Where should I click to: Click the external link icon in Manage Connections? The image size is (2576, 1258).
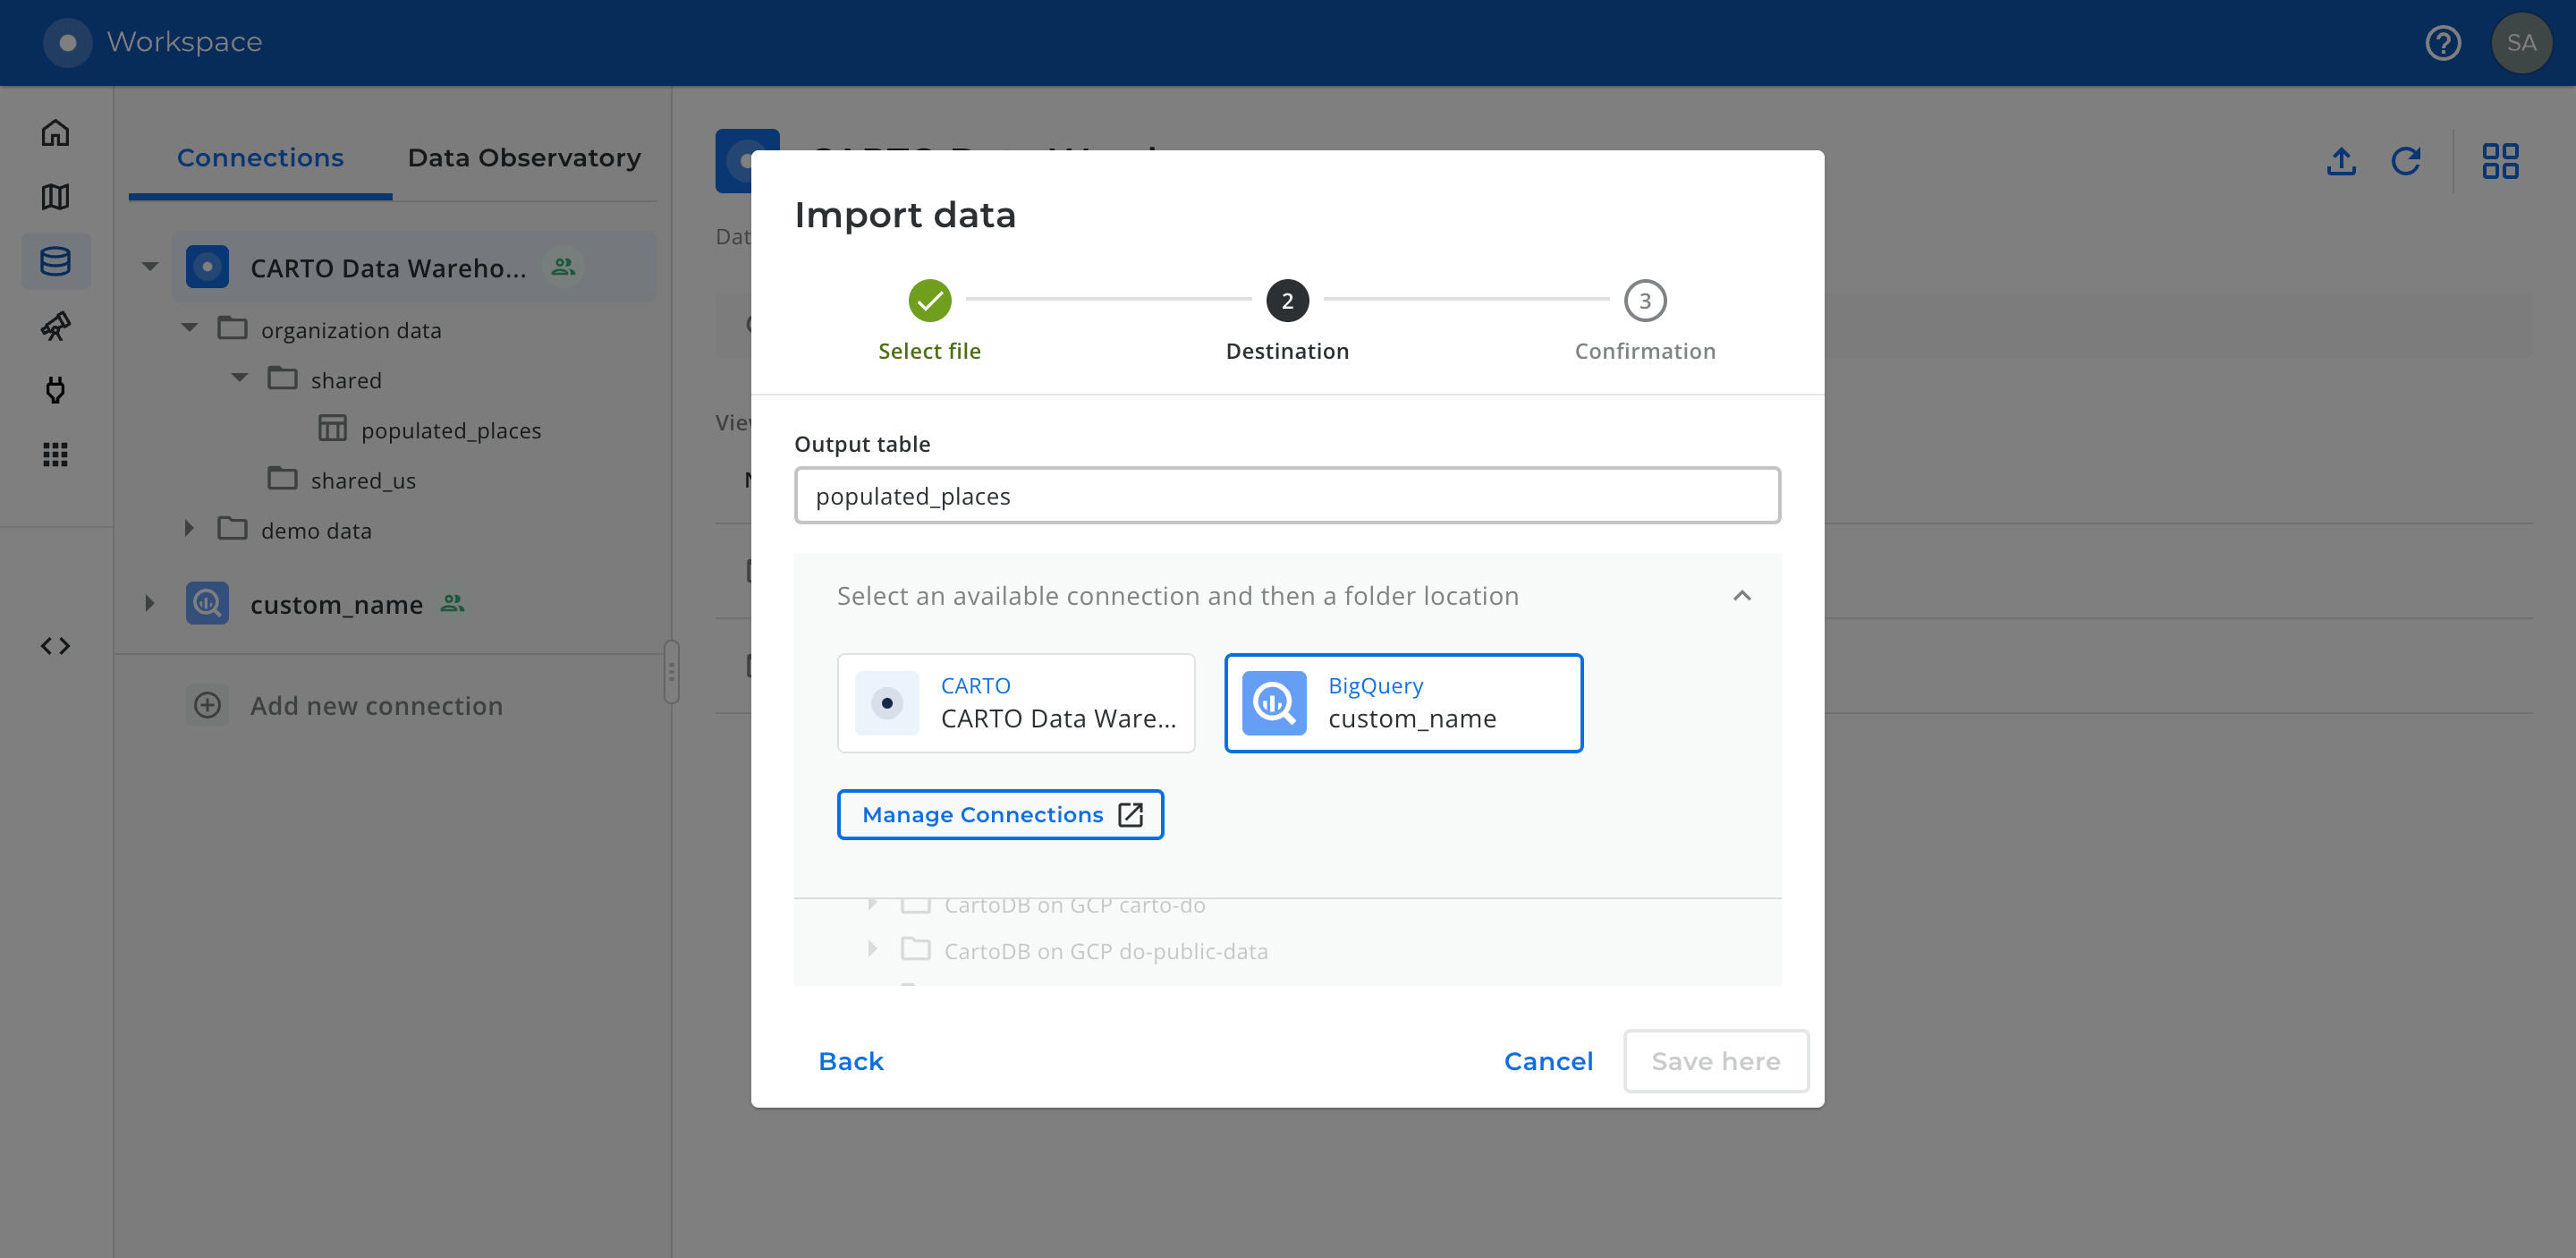1131,815
